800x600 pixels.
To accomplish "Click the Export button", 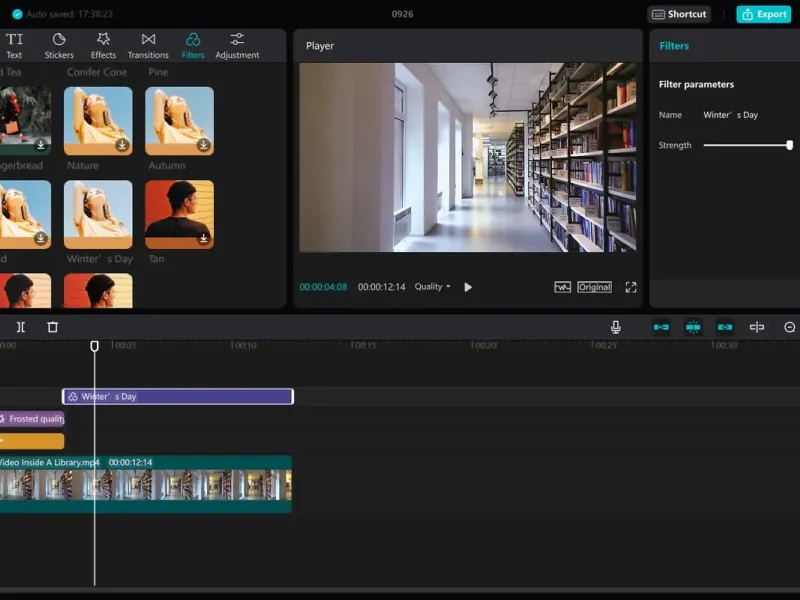I will coord(763,14).
